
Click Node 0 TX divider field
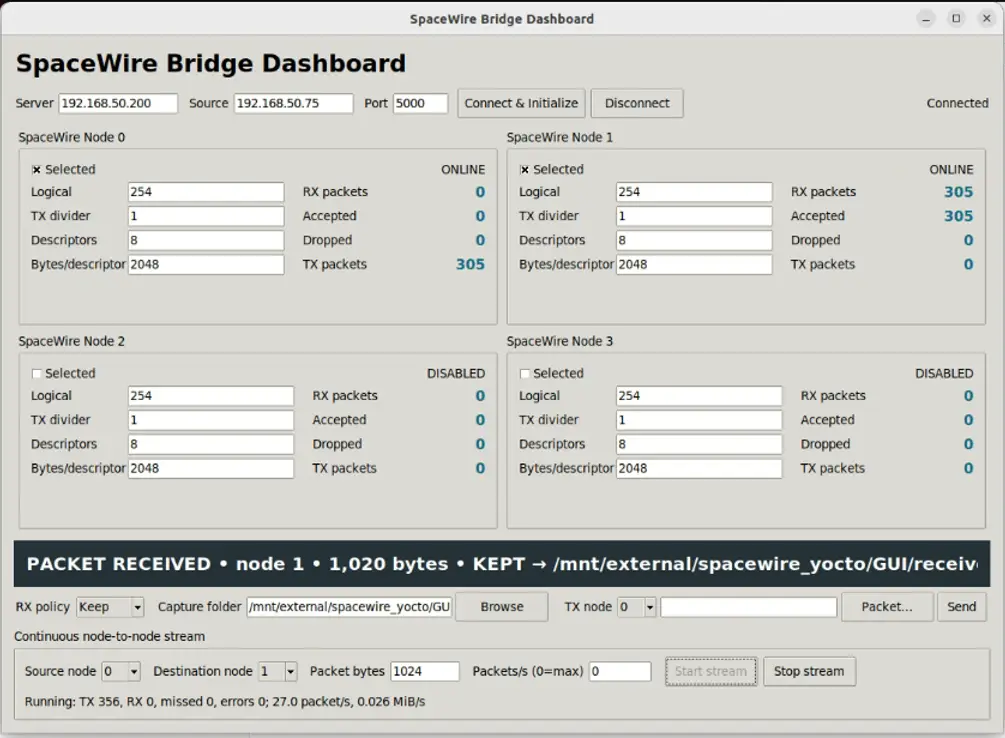point(206,216)
